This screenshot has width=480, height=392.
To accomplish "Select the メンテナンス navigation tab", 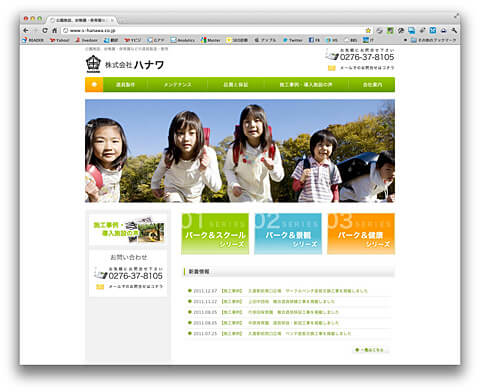I will tap(178, 85).
